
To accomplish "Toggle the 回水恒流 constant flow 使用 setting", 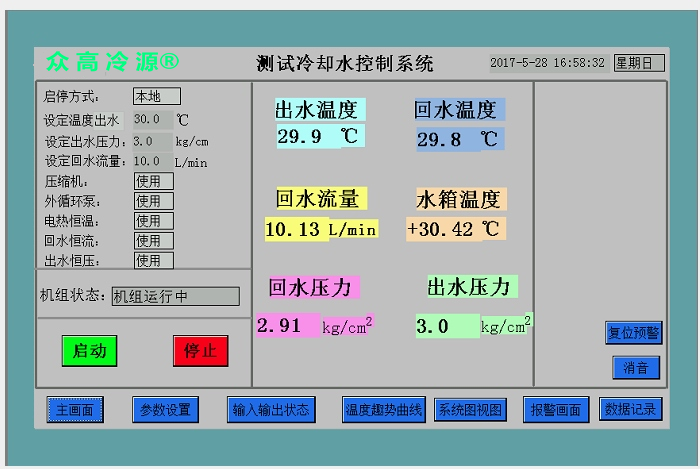I will click(x=153, y=241).
